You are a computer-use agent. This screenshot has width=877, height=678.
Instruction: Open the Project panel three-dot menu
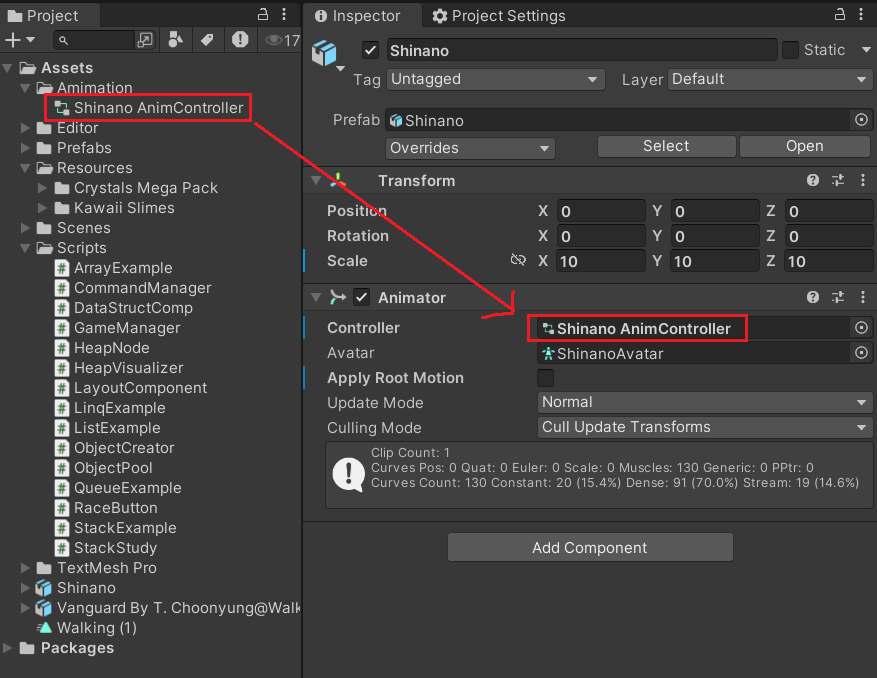(284, 14)
